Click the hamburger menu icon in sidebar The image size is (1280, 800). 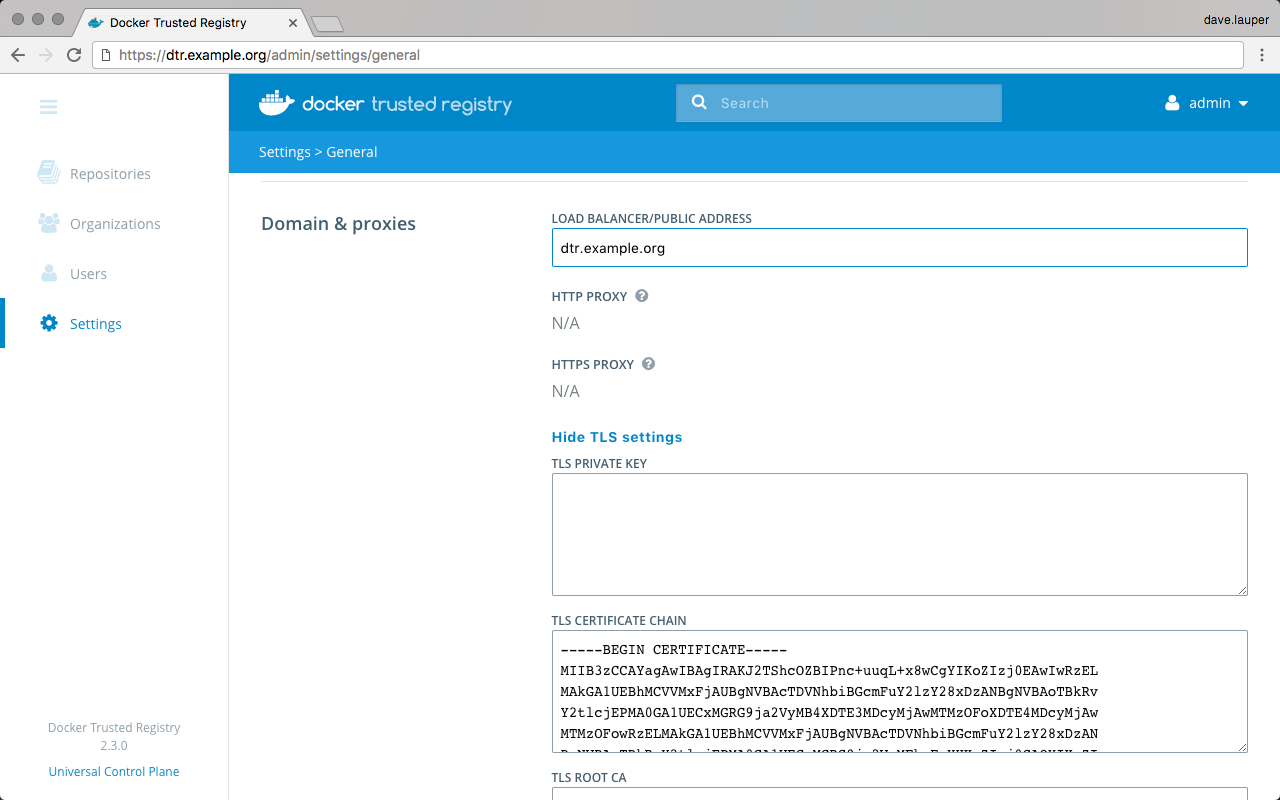pos(48,107)
